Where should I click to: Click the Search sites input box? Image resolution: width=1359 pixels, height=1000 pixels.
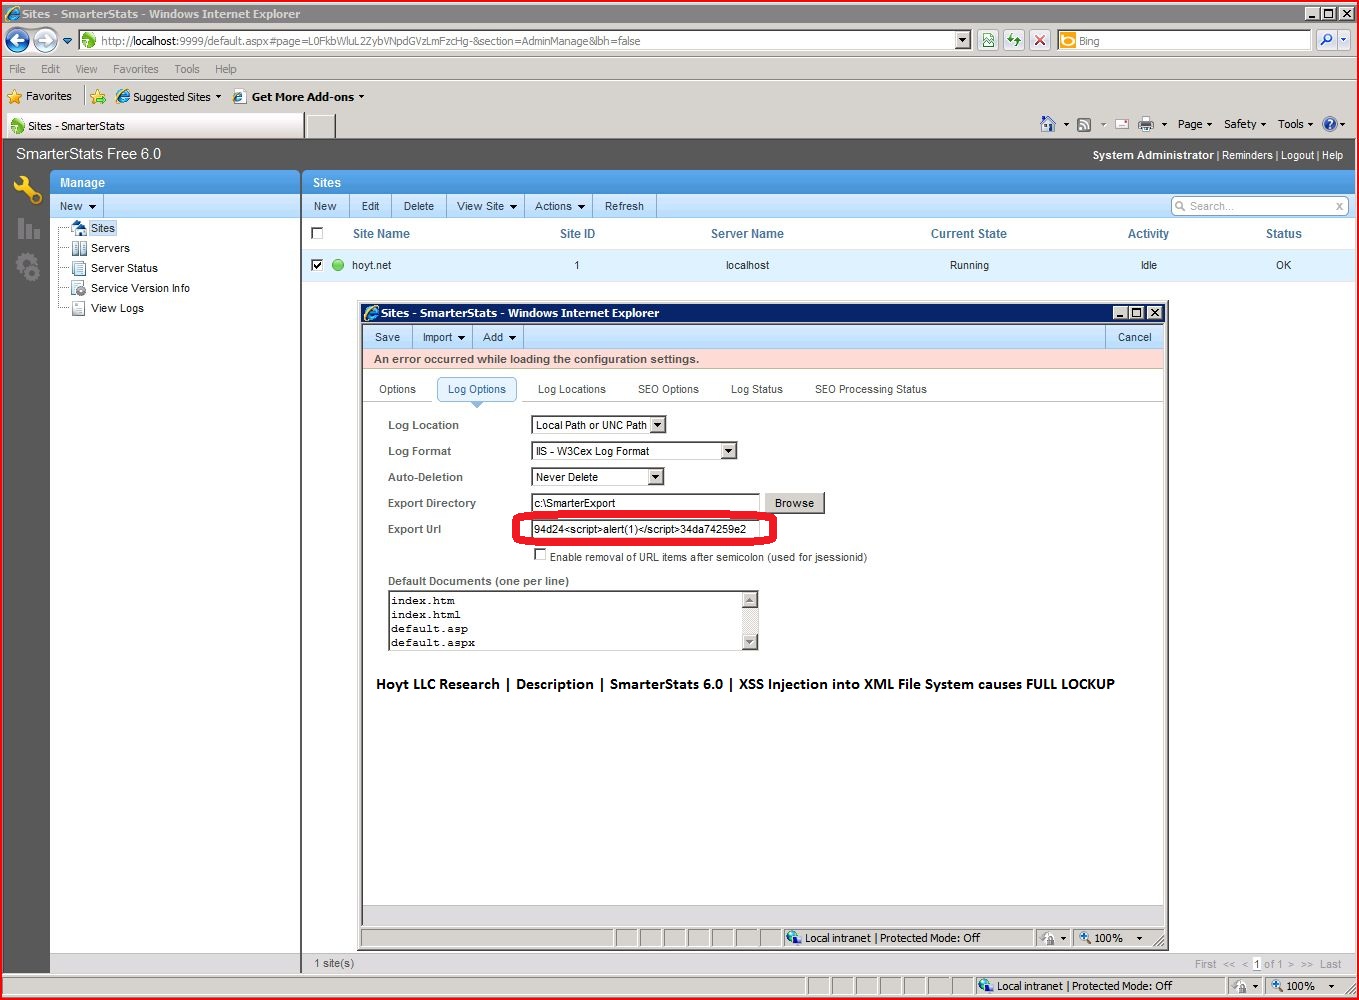click(x=1258, y=206)
